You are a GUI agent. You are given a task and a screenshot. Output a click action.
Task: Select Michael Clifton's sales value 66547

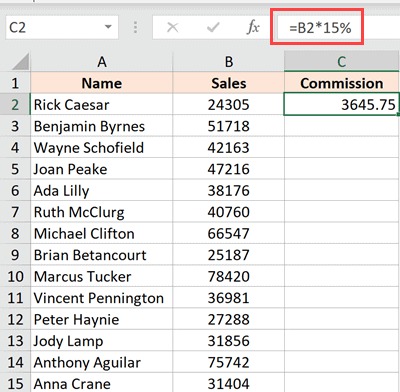229,233
